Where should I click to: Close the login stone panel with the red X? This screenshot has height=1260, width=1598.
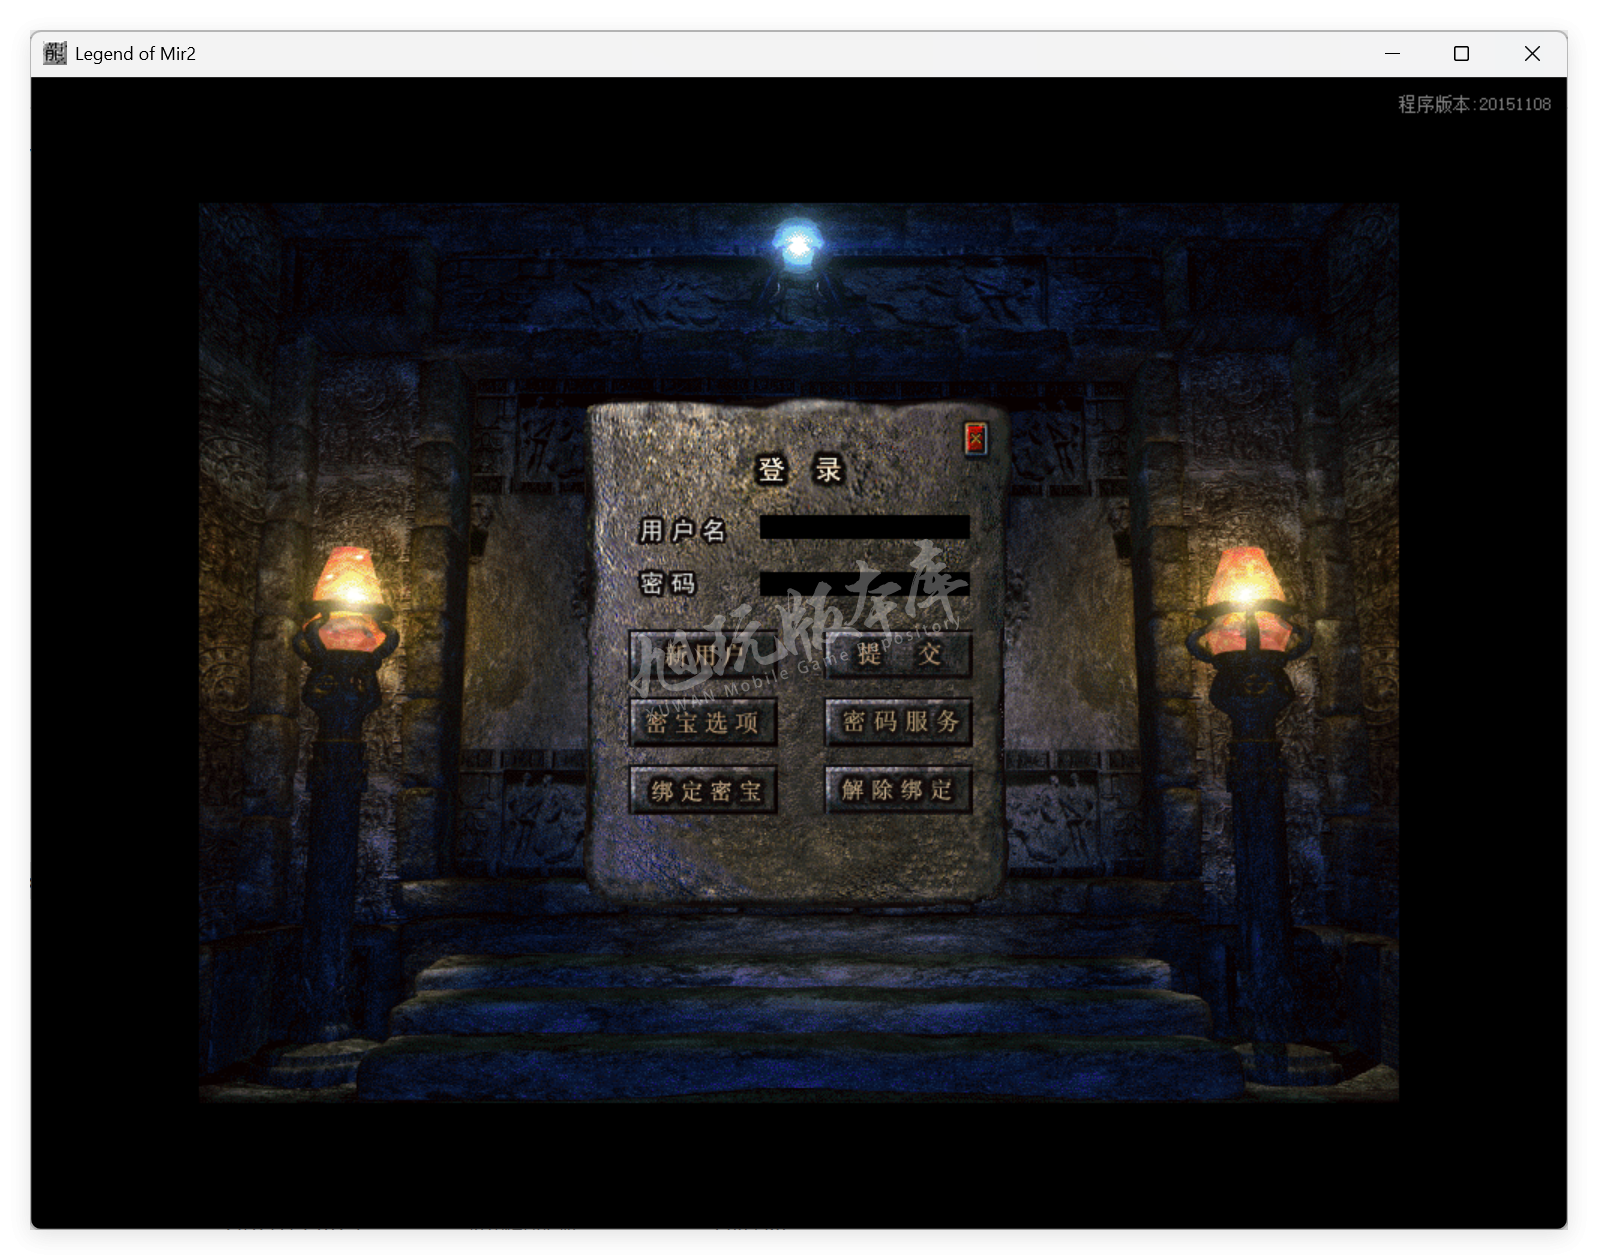(x=976, y=439)
